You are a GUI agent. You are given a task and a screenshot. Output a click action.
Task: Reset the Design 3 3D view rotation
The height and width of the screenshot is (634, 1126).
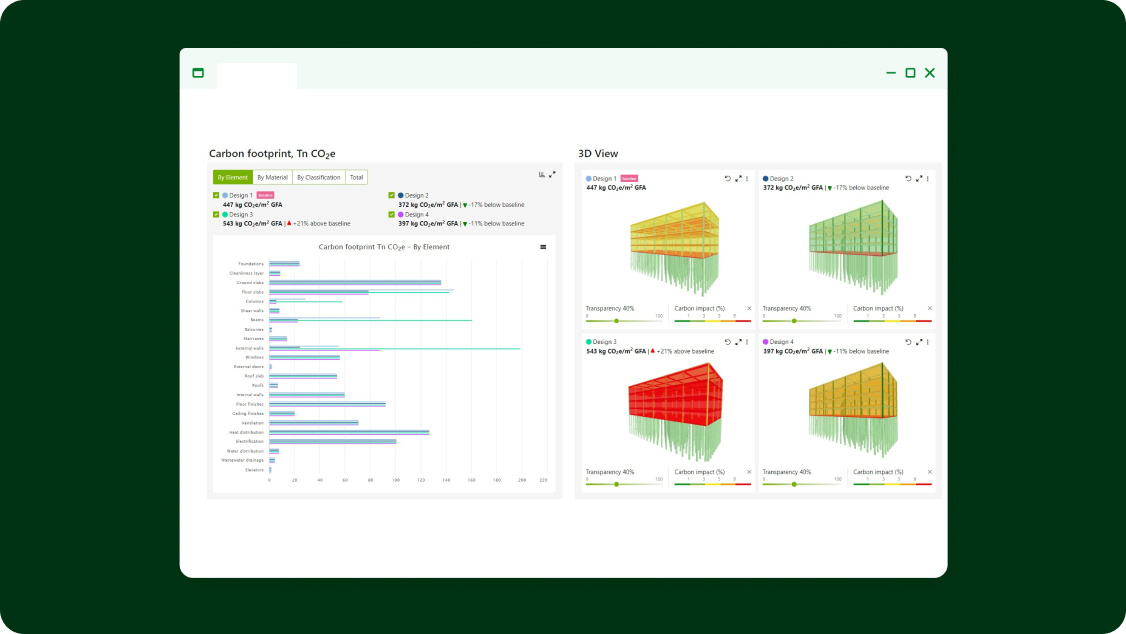(x=728, y=342)
